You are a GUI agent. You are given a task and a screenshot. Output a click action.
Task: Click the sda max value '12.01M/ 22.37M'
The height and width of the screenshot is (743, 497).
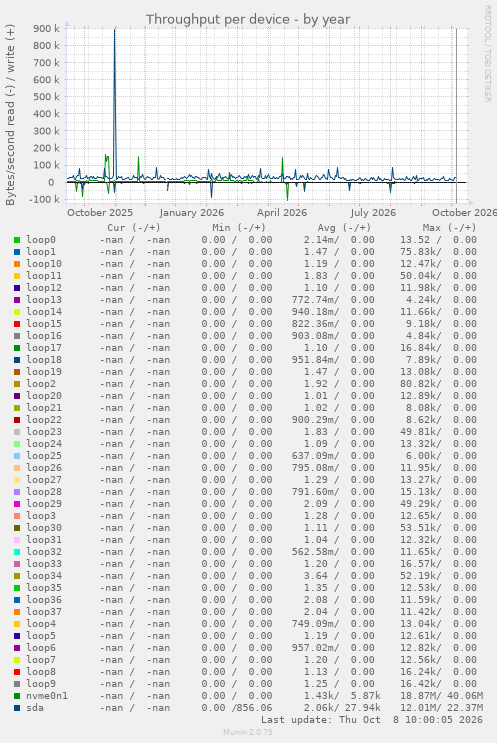[x=442, y=708]
